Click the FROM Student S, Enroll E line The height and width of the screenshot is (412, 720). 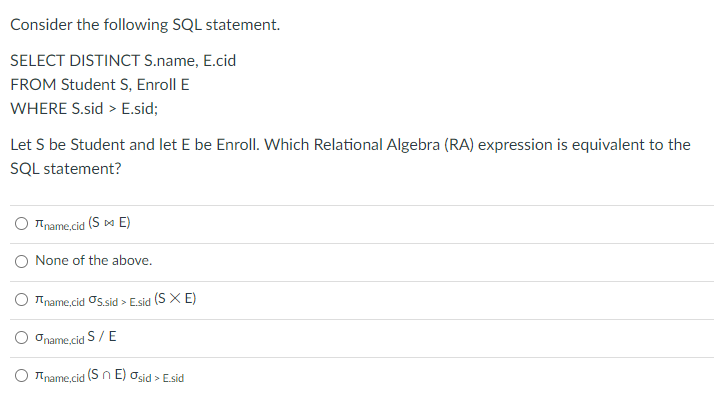[100, 85]
